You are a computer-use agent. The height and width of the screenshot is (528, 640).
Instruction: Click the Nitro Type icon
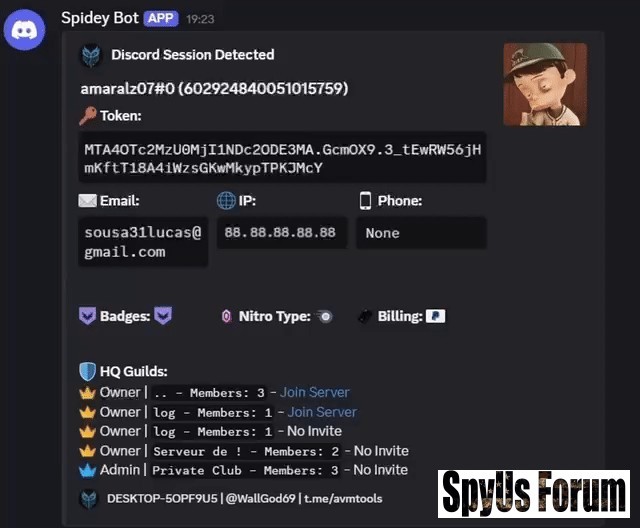coord(325,316)
